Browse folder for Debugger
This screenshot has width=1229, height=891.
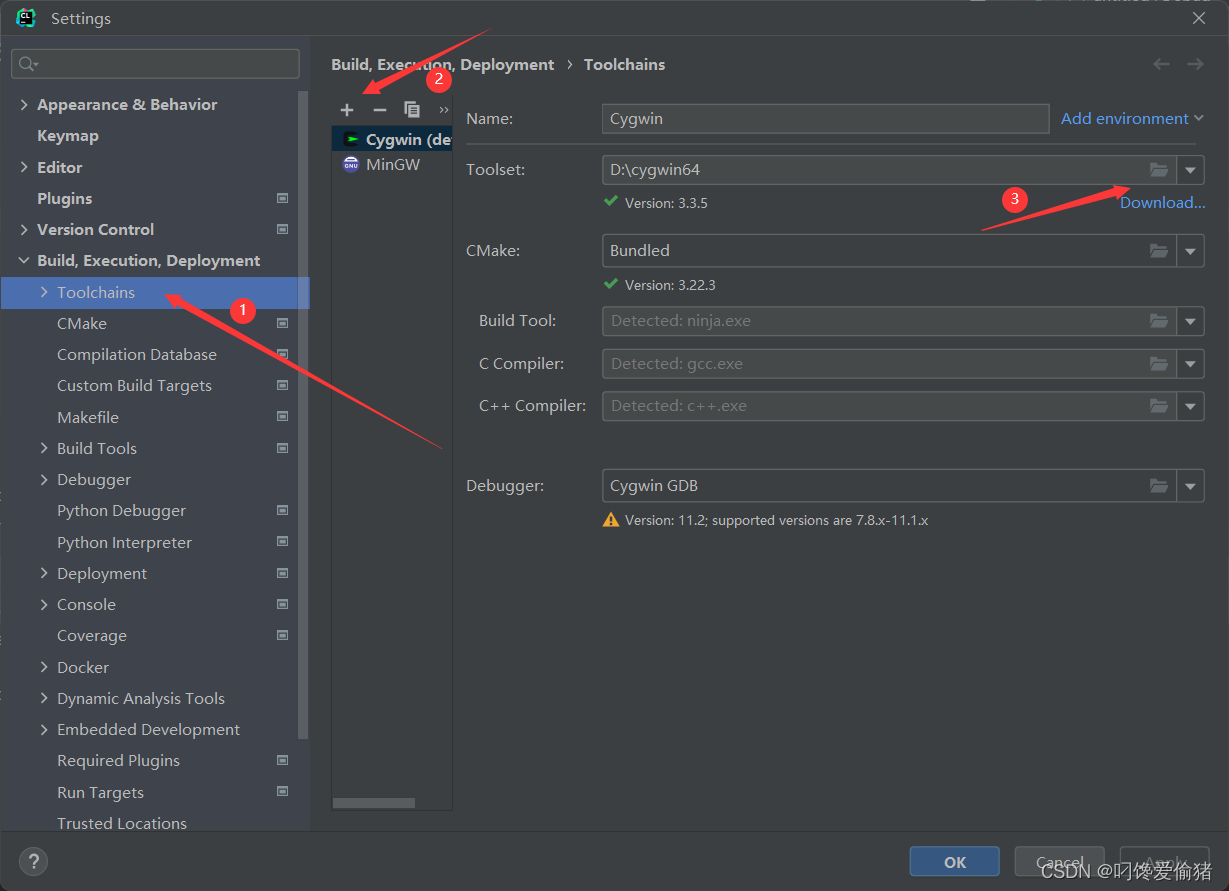1159,486
